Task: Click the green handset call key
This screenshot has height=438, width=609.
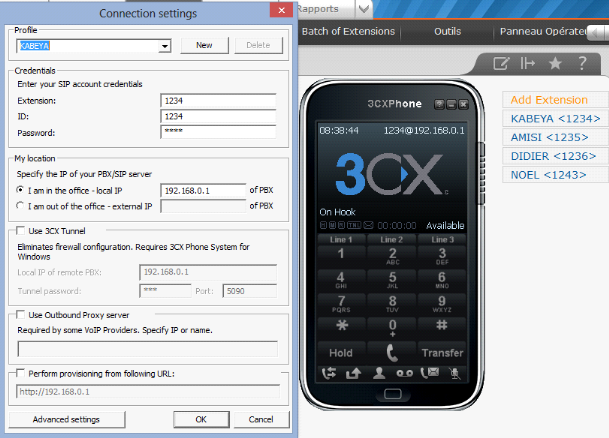Action: pyautogui.click(x=392, y=353)
